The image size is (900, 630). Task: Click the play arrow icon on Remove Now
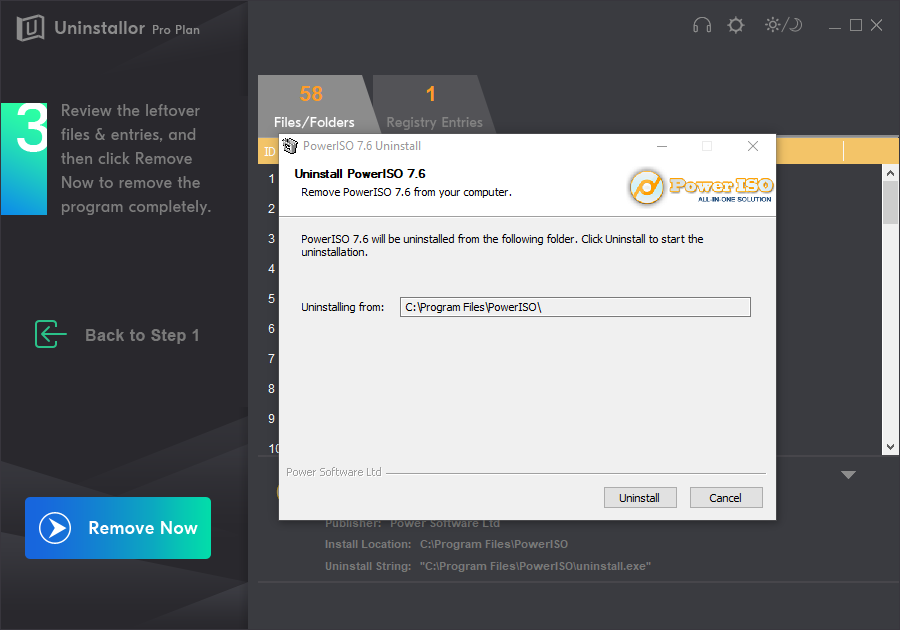55,528
